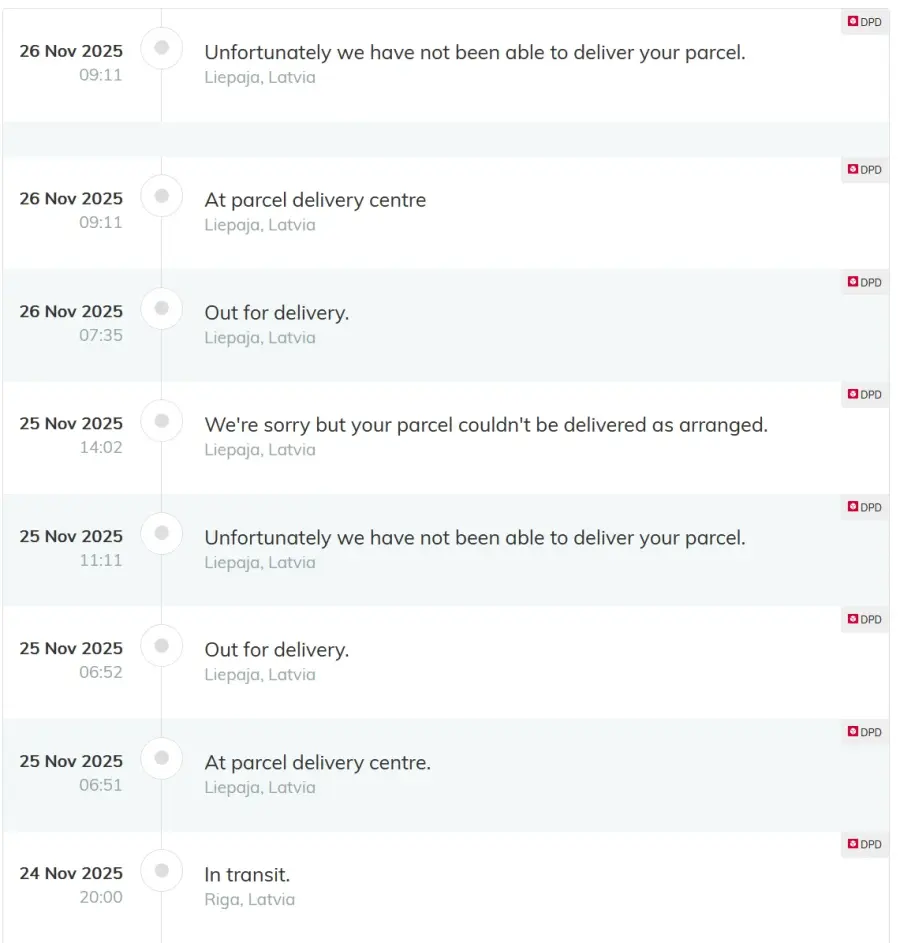Click the "24 Nov 2025" date label

[x=71, y=873]
